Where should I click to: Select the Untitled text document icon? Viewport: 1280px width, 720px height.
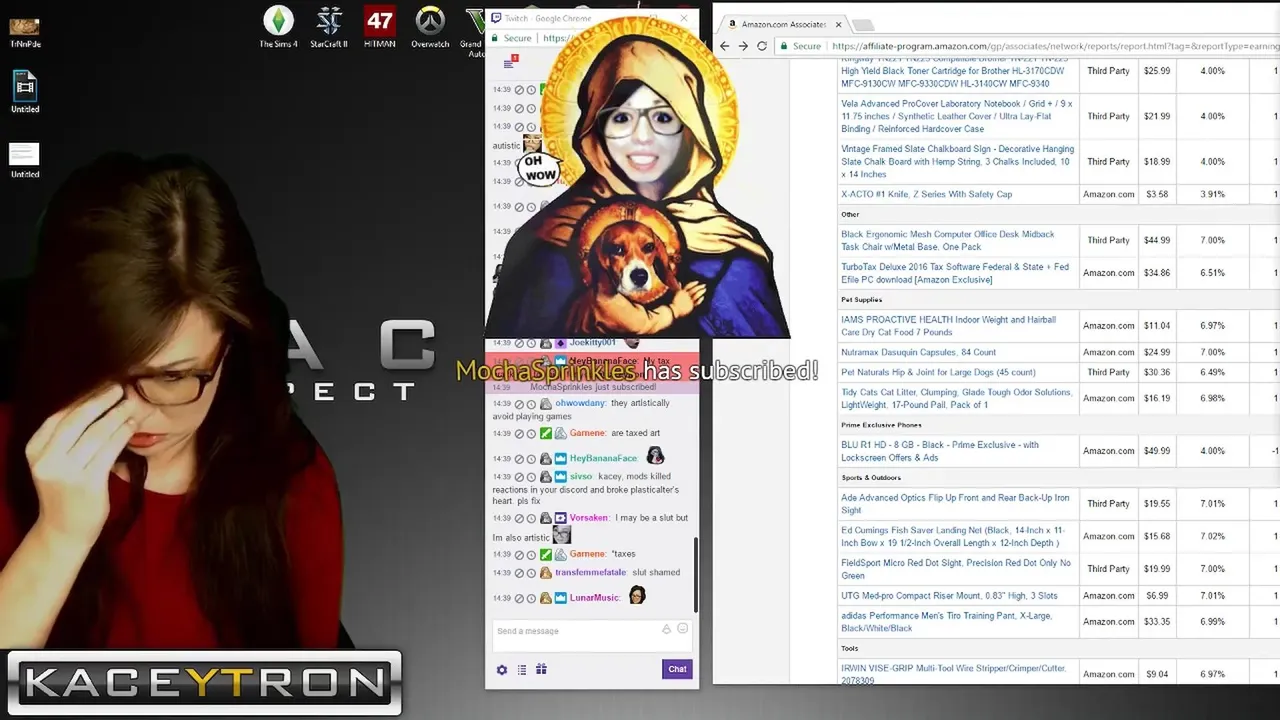click(x=25, y=160)
